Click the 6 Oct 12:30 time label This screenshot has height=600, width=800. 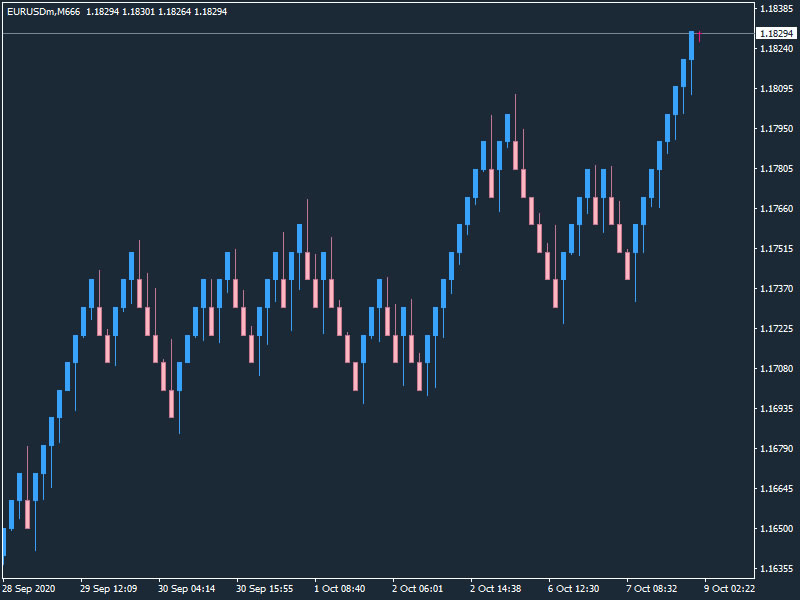(574, 589)
